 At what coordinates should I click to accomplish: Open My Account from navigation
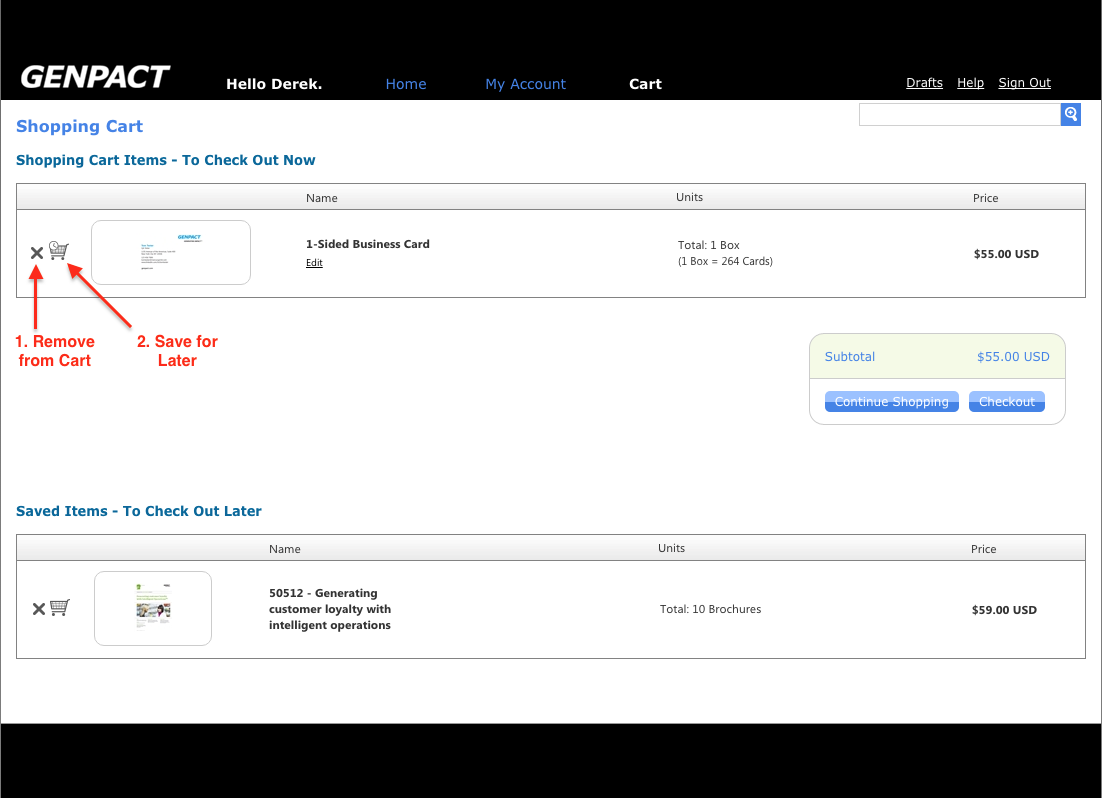525,84
